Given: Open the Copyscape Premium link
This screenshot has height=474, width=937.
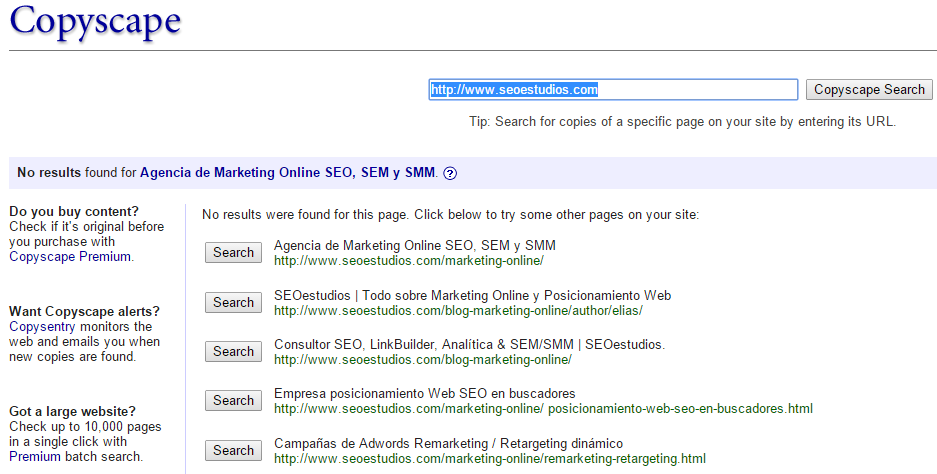Looking at the screenshot, I should pyautogui.click(x=70, y=256).
